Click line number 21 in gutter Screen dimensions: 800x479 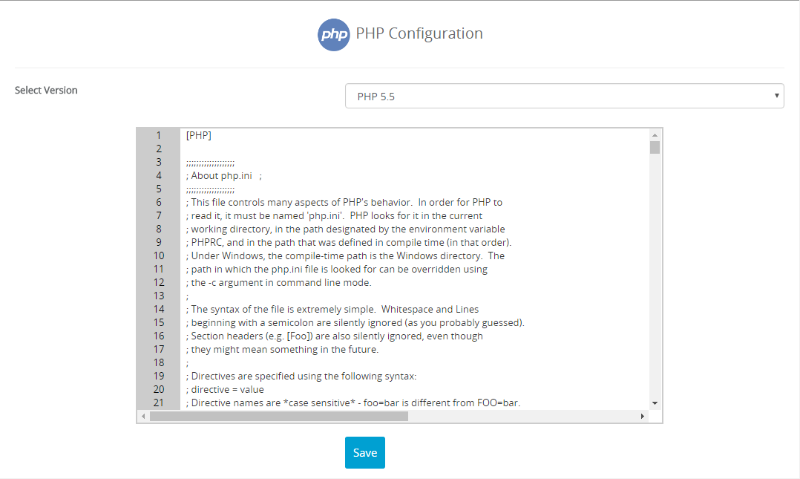click(x=159, y=402)
